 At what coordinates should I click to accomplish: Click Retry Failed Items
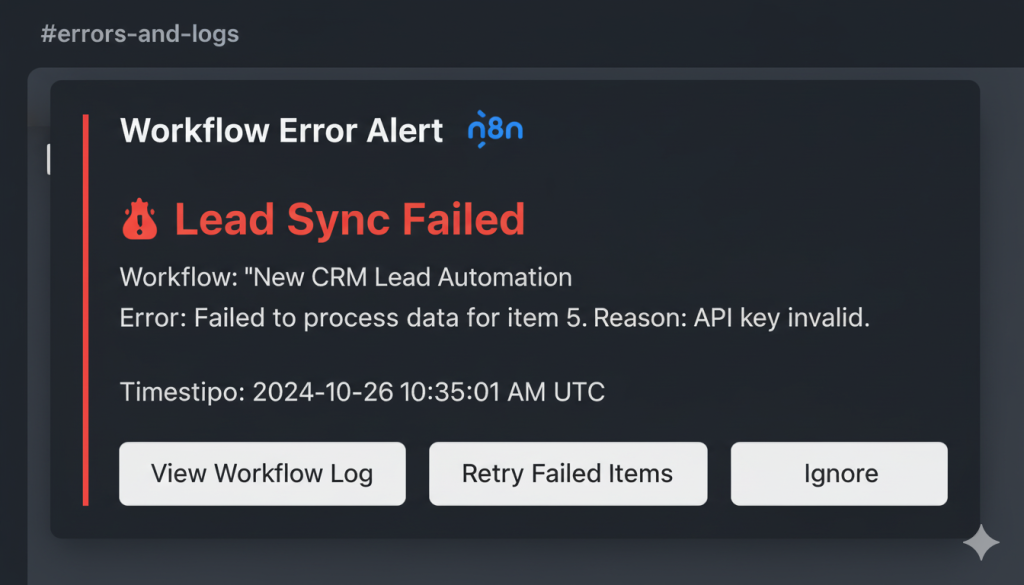(568, 473)
